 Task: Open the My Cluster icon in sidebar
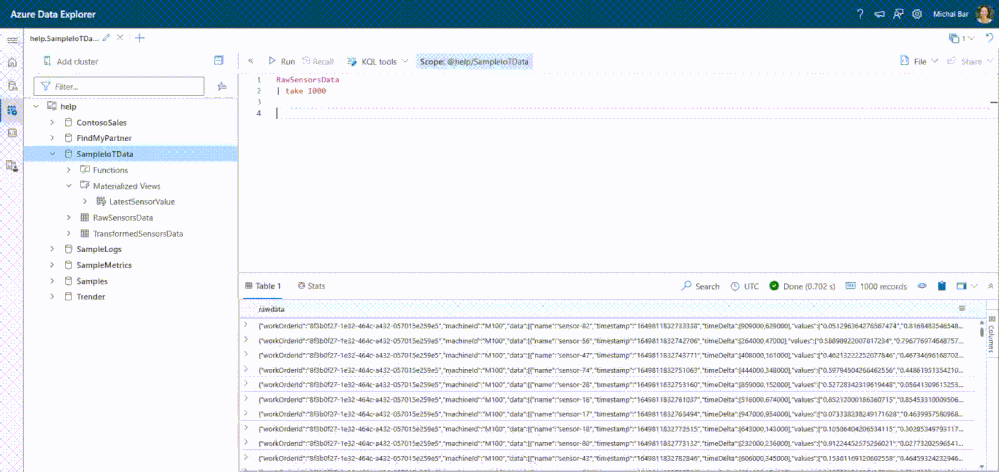[x=11, y=166]
